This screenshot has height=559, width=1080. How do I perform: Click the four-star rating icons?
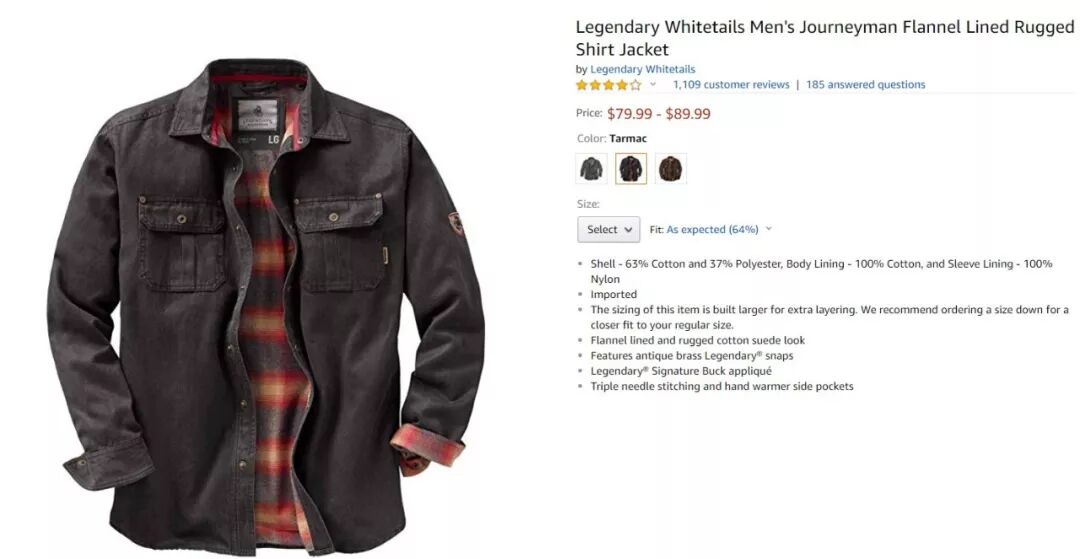click(x=608, y=85)
